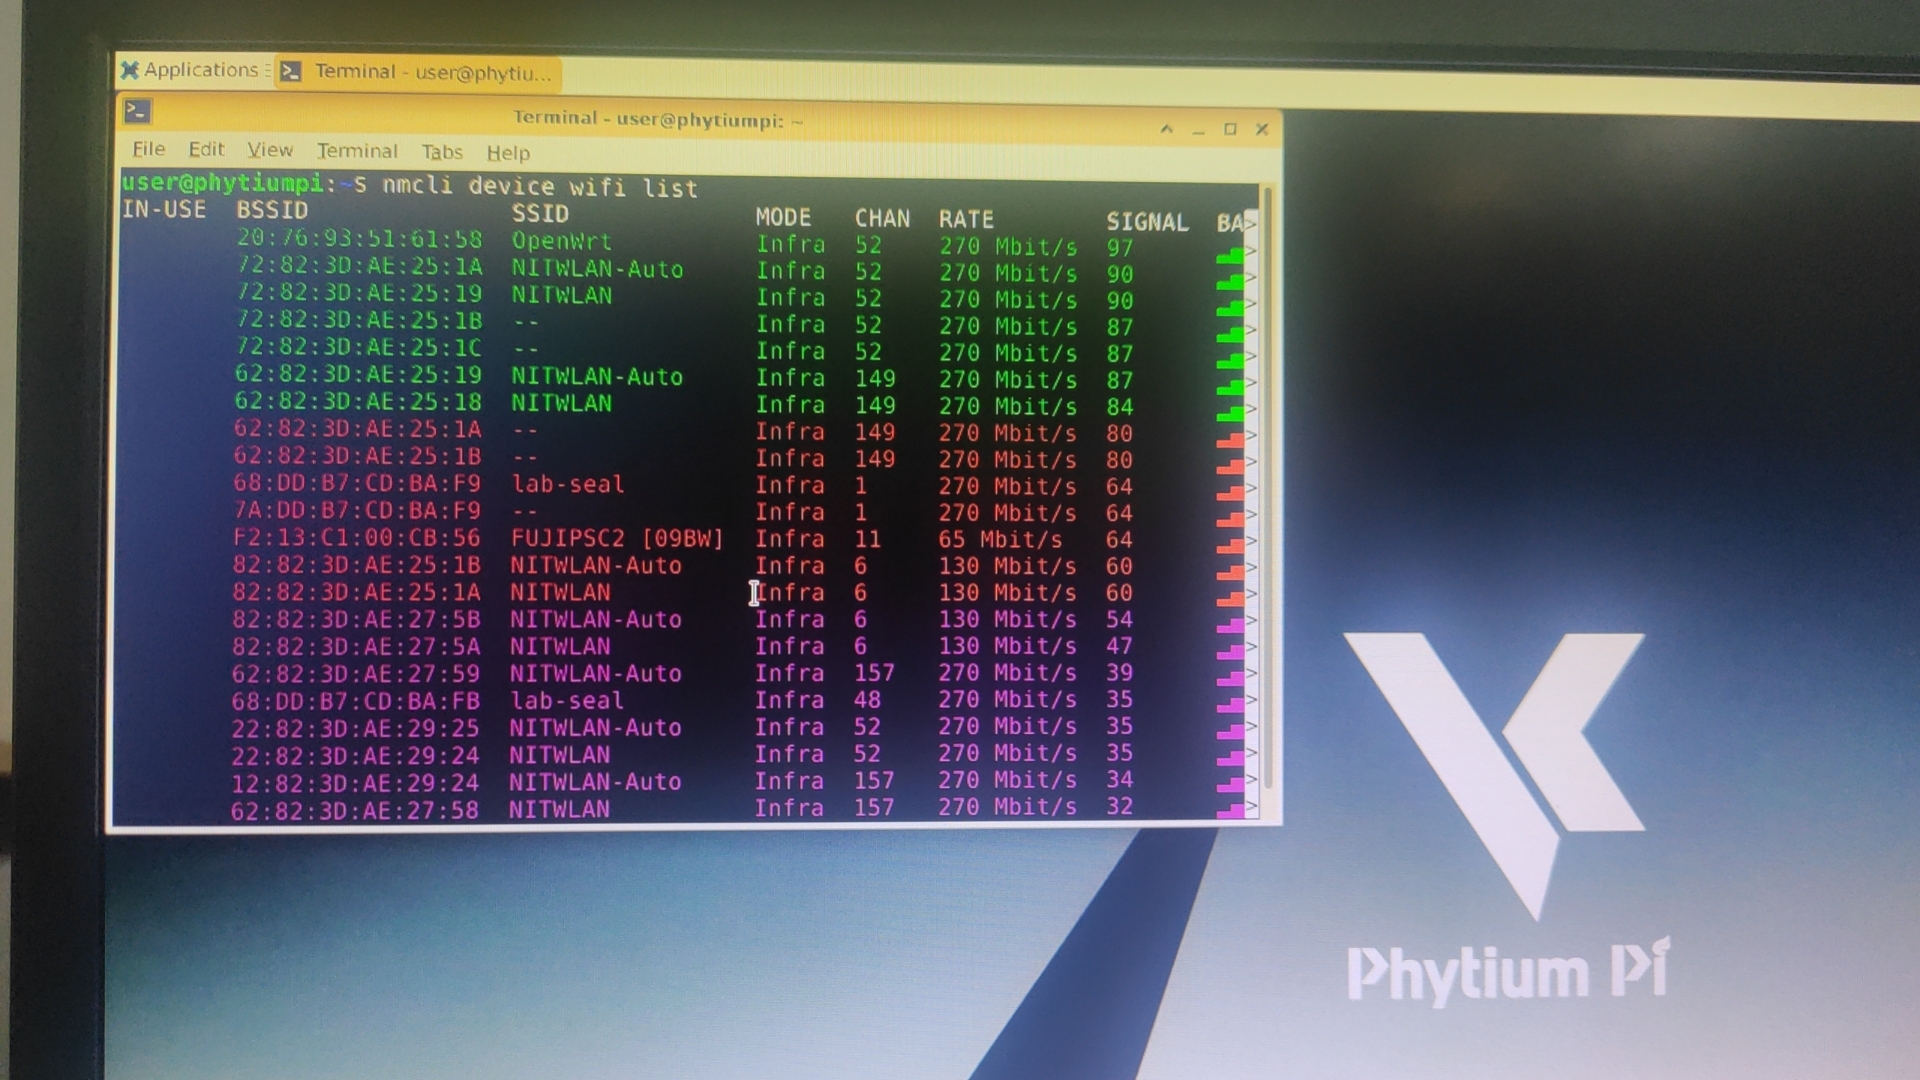Maximize the Terminal window
The height and width of the screenshot is (1080, 1920).
click(x=1230, y=129)
